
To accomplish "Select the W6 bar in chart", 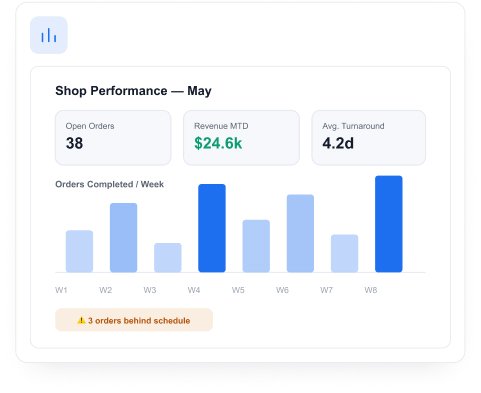I will click(x=300, y=233).
